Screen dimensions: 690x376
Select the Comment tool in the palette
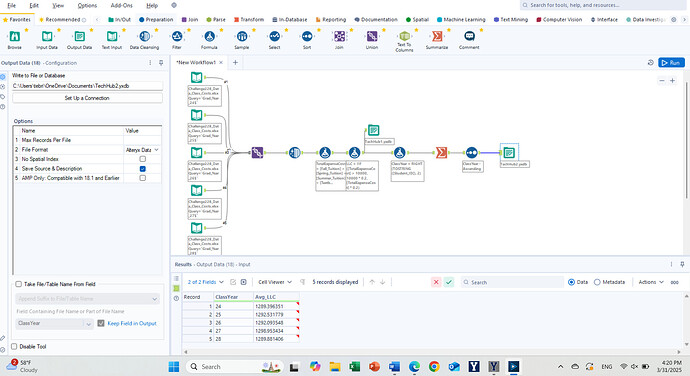point(469,40)
